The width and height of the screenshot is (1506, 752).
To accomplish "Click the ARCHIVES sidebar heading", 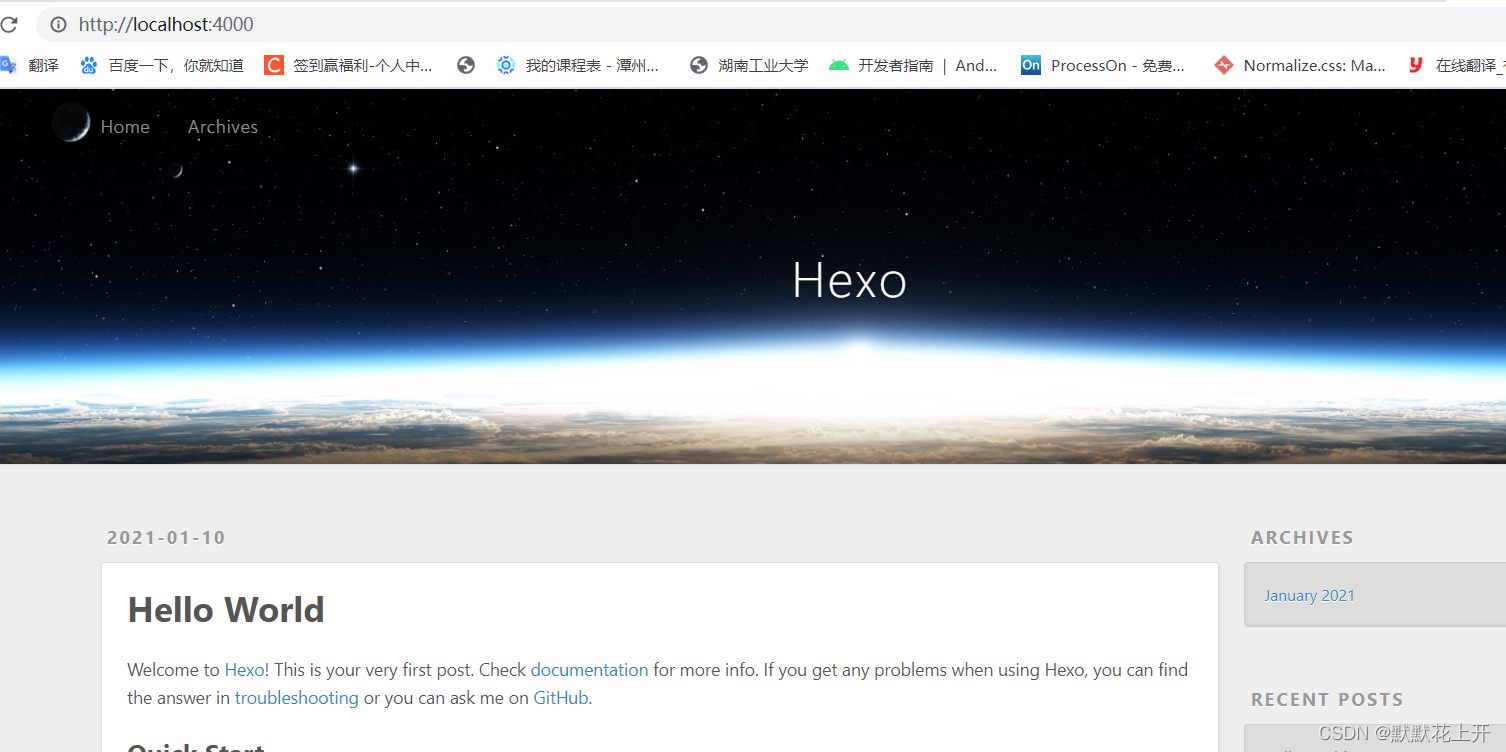I will (1302, 538).
